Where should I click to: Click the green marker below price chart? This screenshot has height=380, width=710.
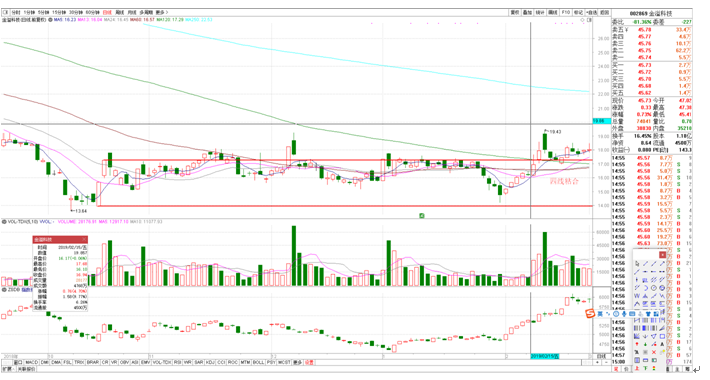(x=422, y=216)
